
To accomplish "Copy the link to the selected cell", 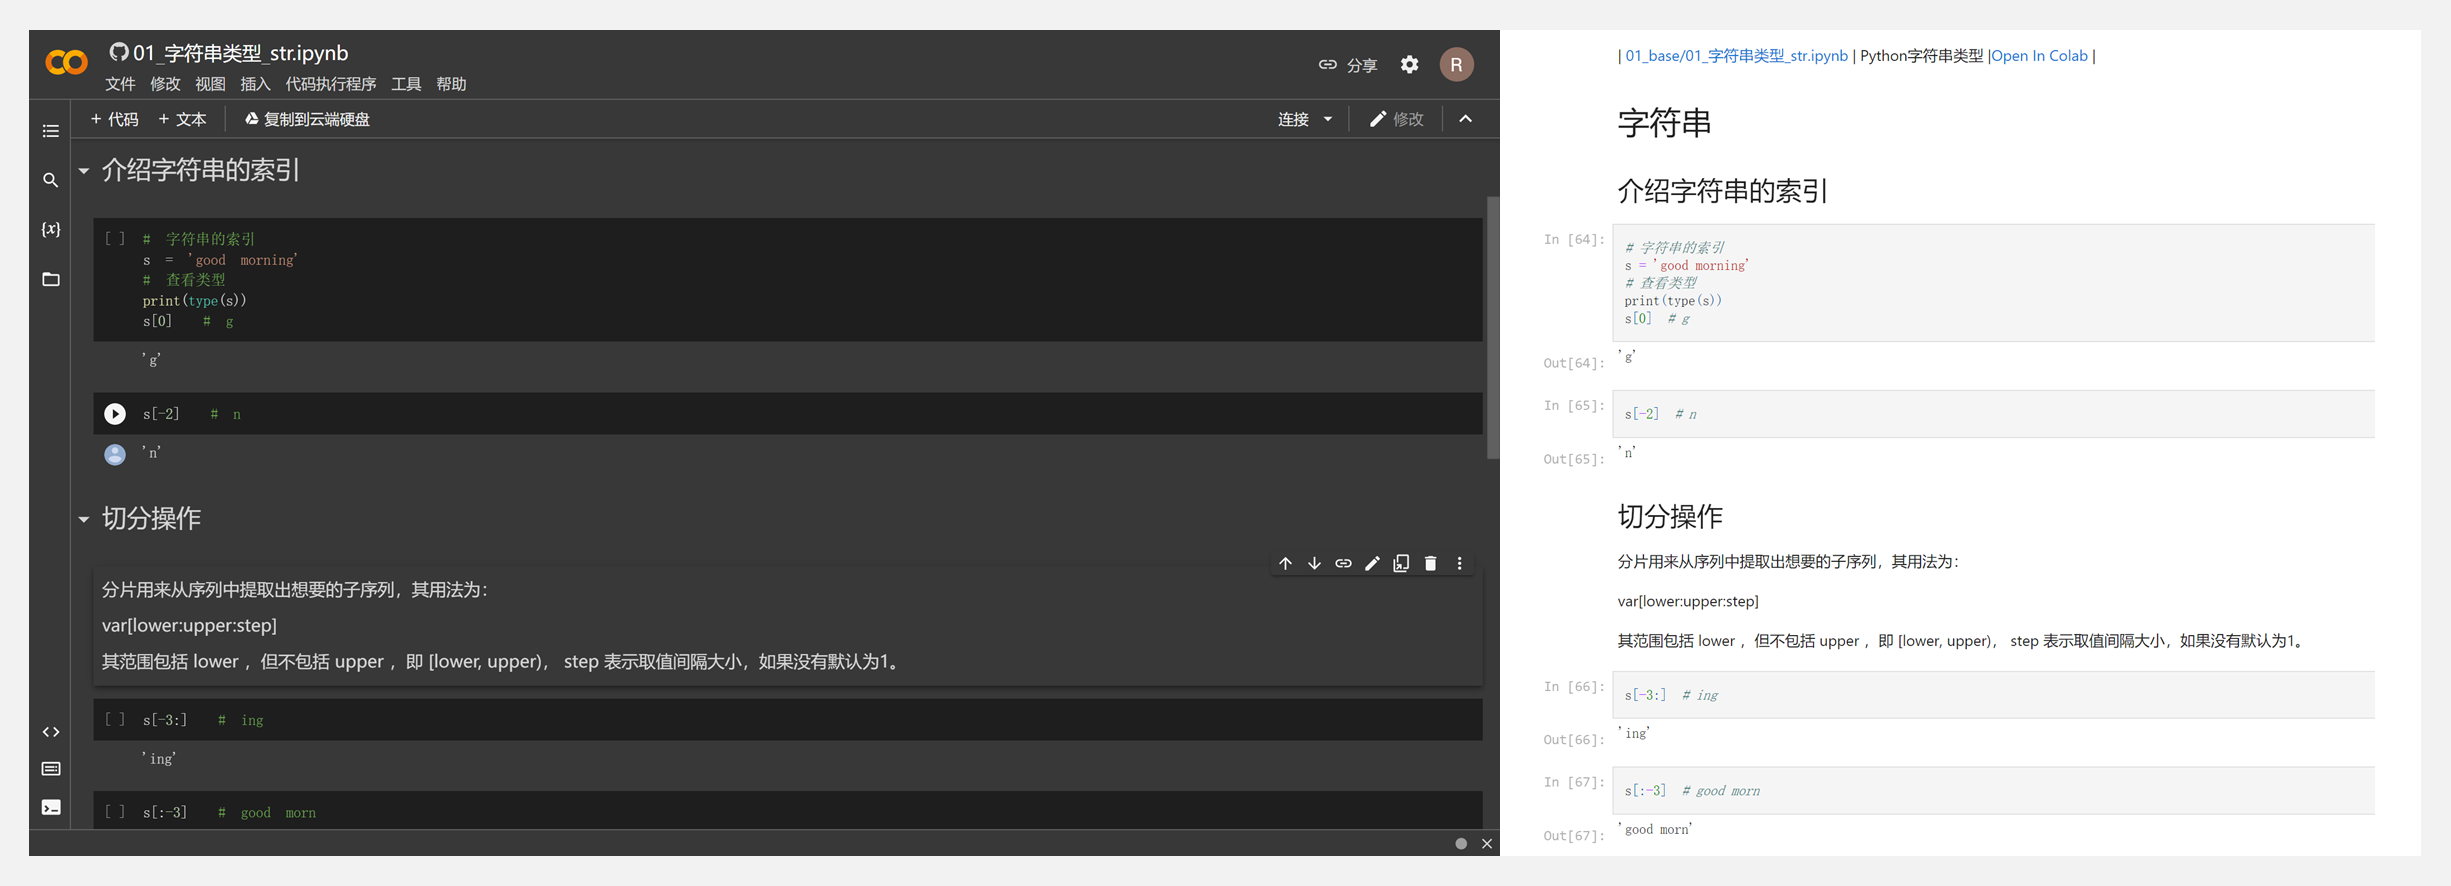I will tap(1343, 564).
